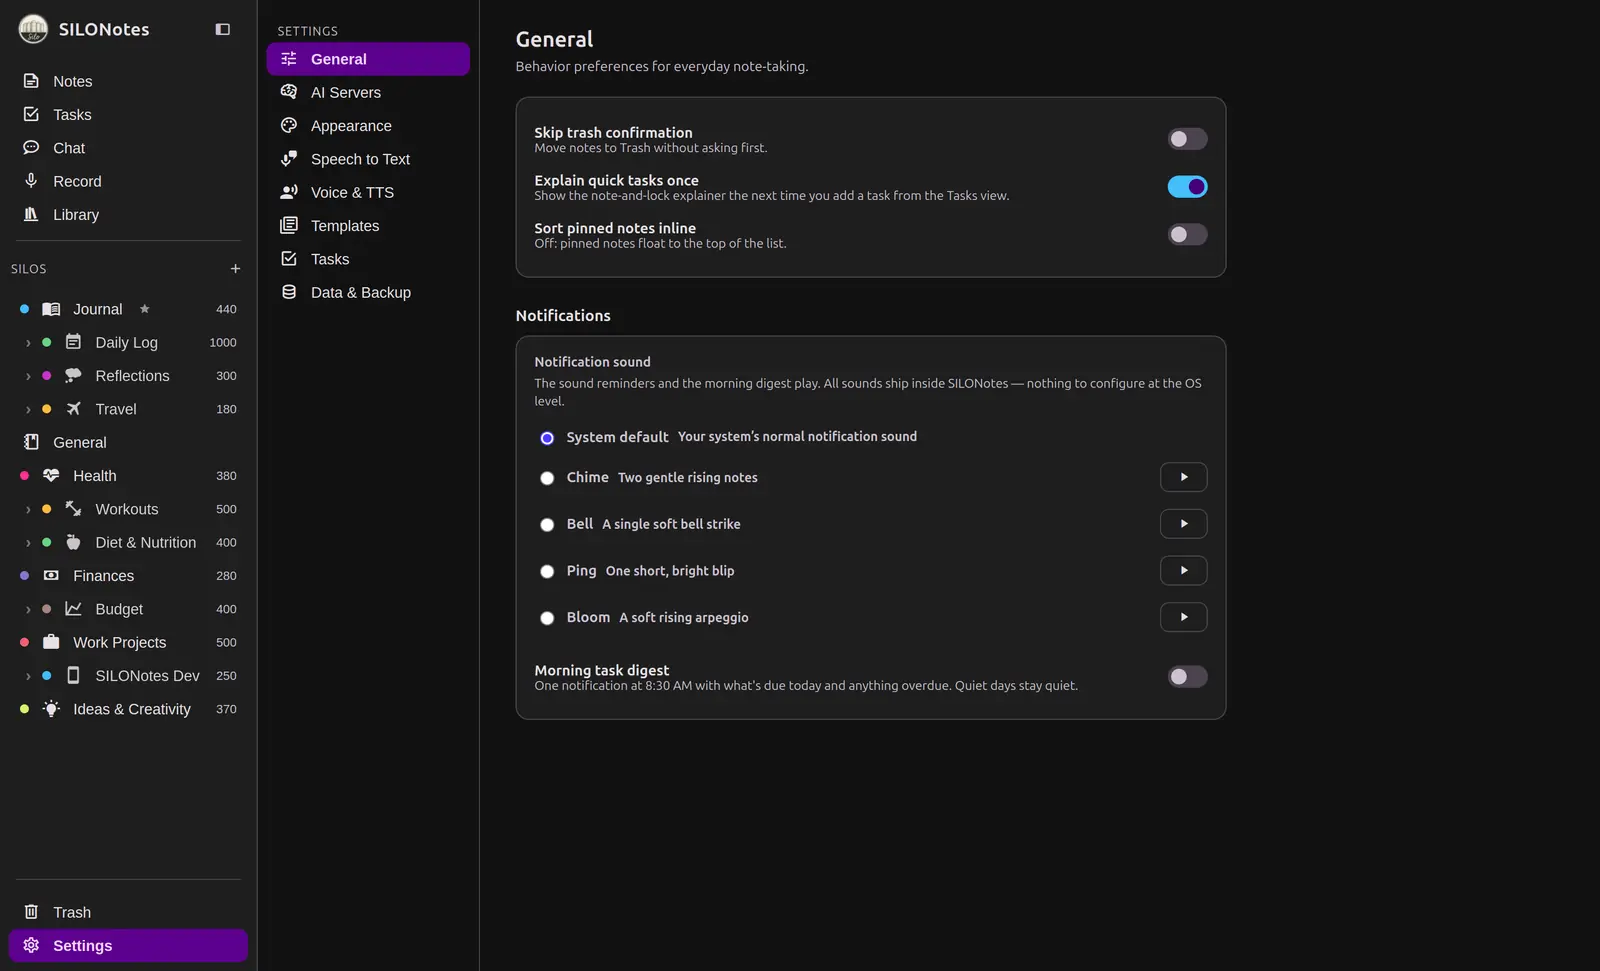Click the Travel airplane icon

coord(73,409)
